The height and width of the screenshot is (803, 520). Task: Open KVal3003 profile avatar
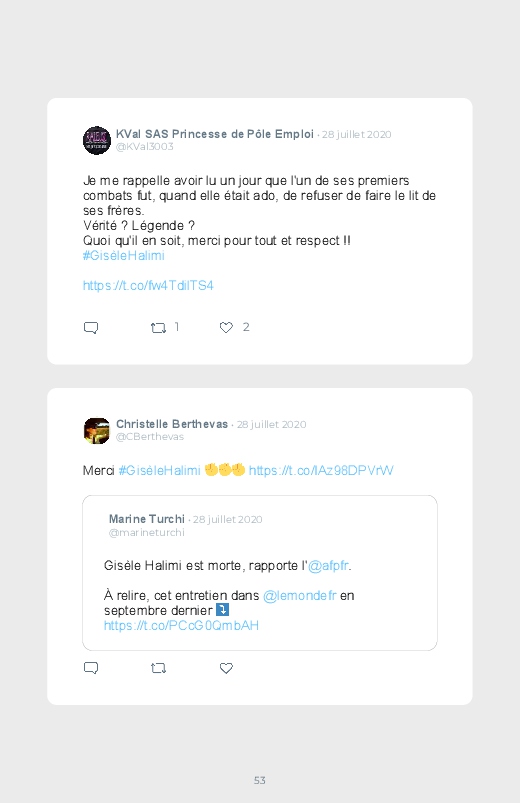pyautogui.click(x=97, y=140)
